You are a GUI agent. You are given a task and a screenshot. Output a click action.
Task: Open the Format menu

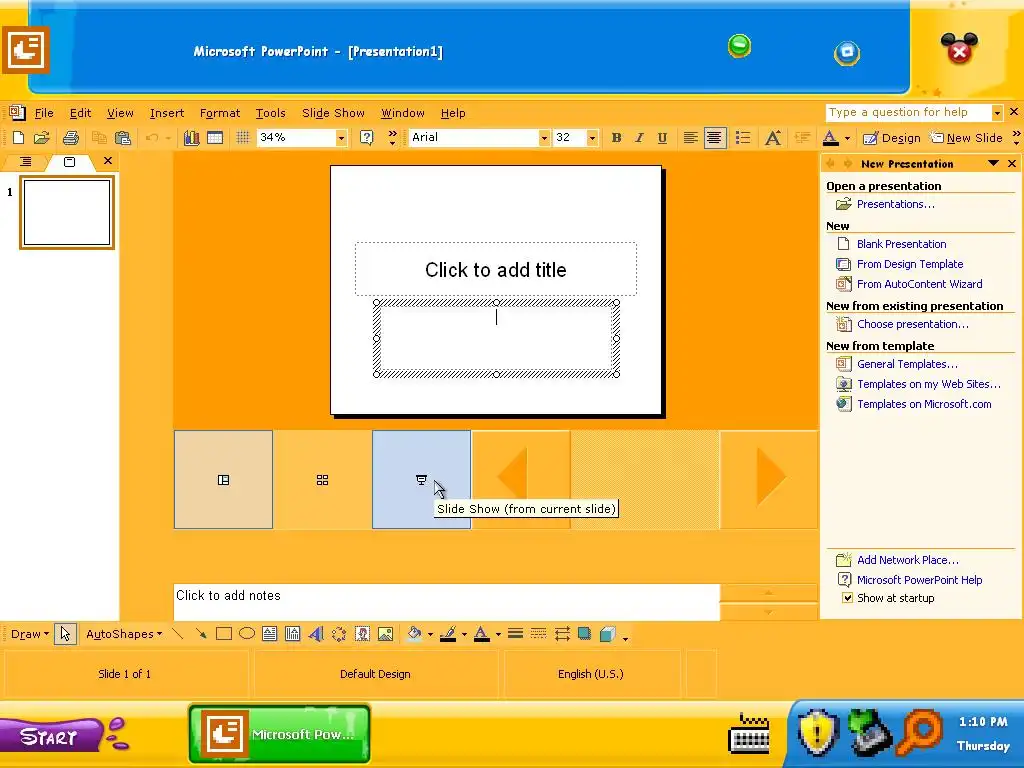[x=219, y=113]
